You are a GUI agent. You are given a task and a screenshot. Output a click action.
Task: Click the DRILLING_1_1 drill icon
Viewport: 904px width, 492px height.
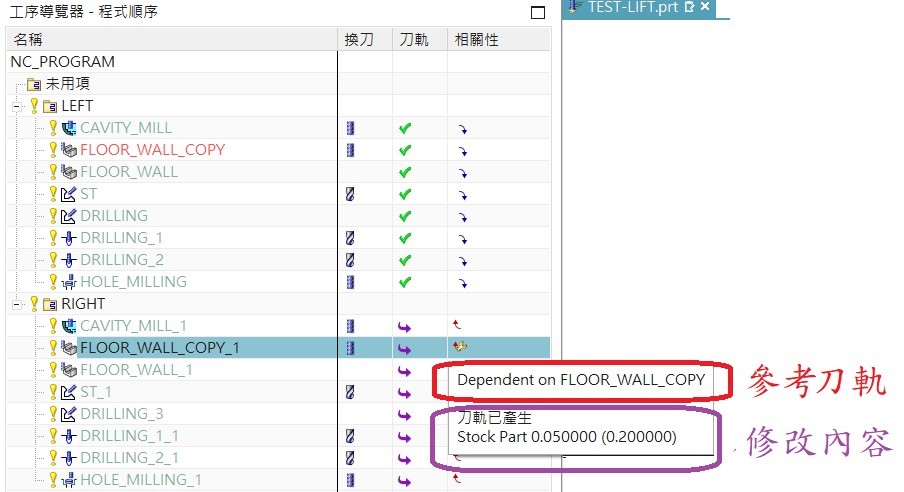click(69, 436)
